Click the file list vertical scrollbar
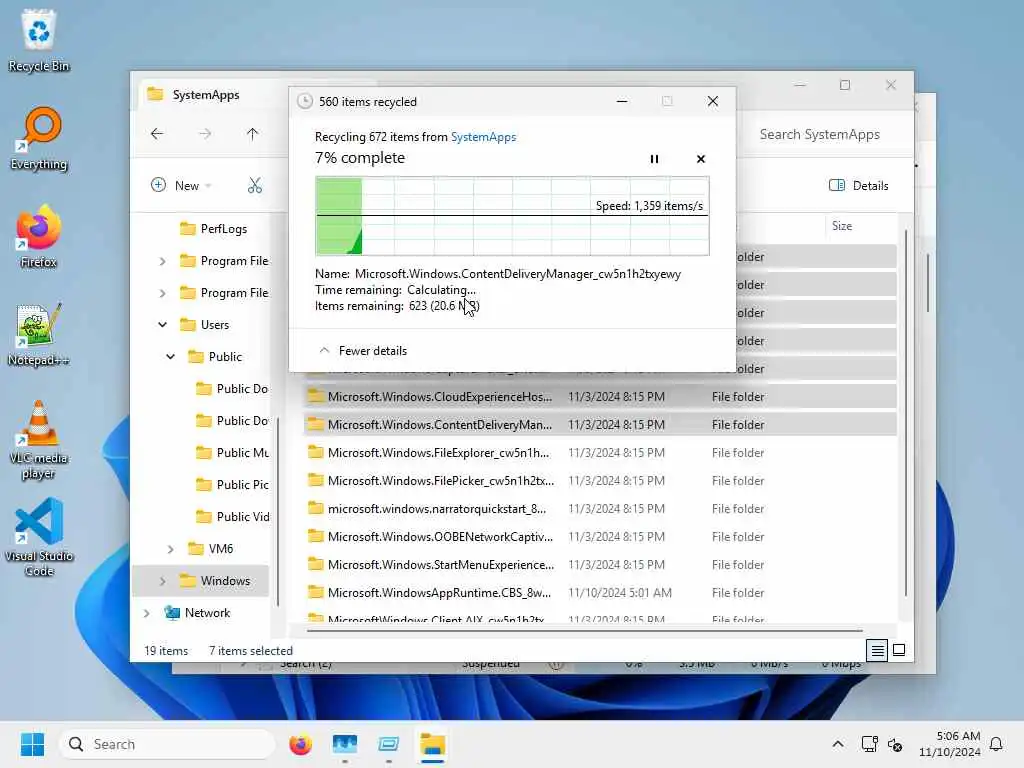Image resolution: width=1024 pixels, height=768 pixels. pyautogui.click(x=906, y=413)
